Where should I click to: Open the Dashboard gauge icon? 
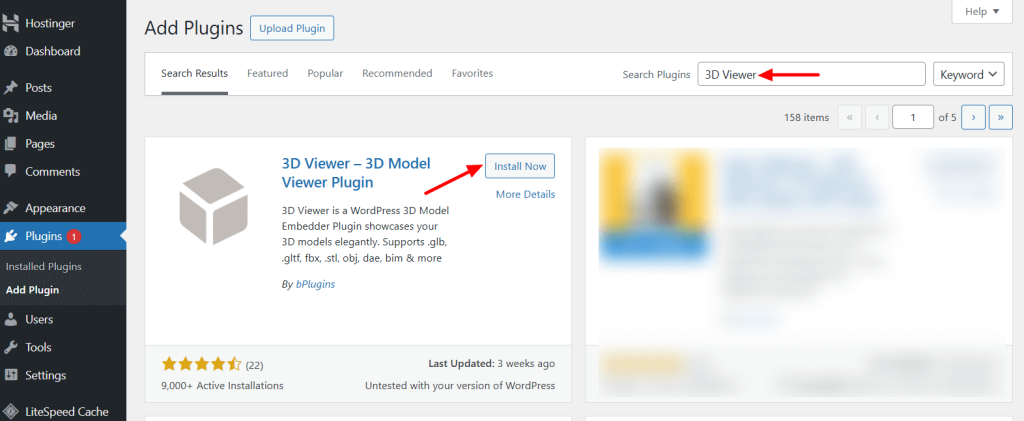pyautogui.click(x=10, y=52)
